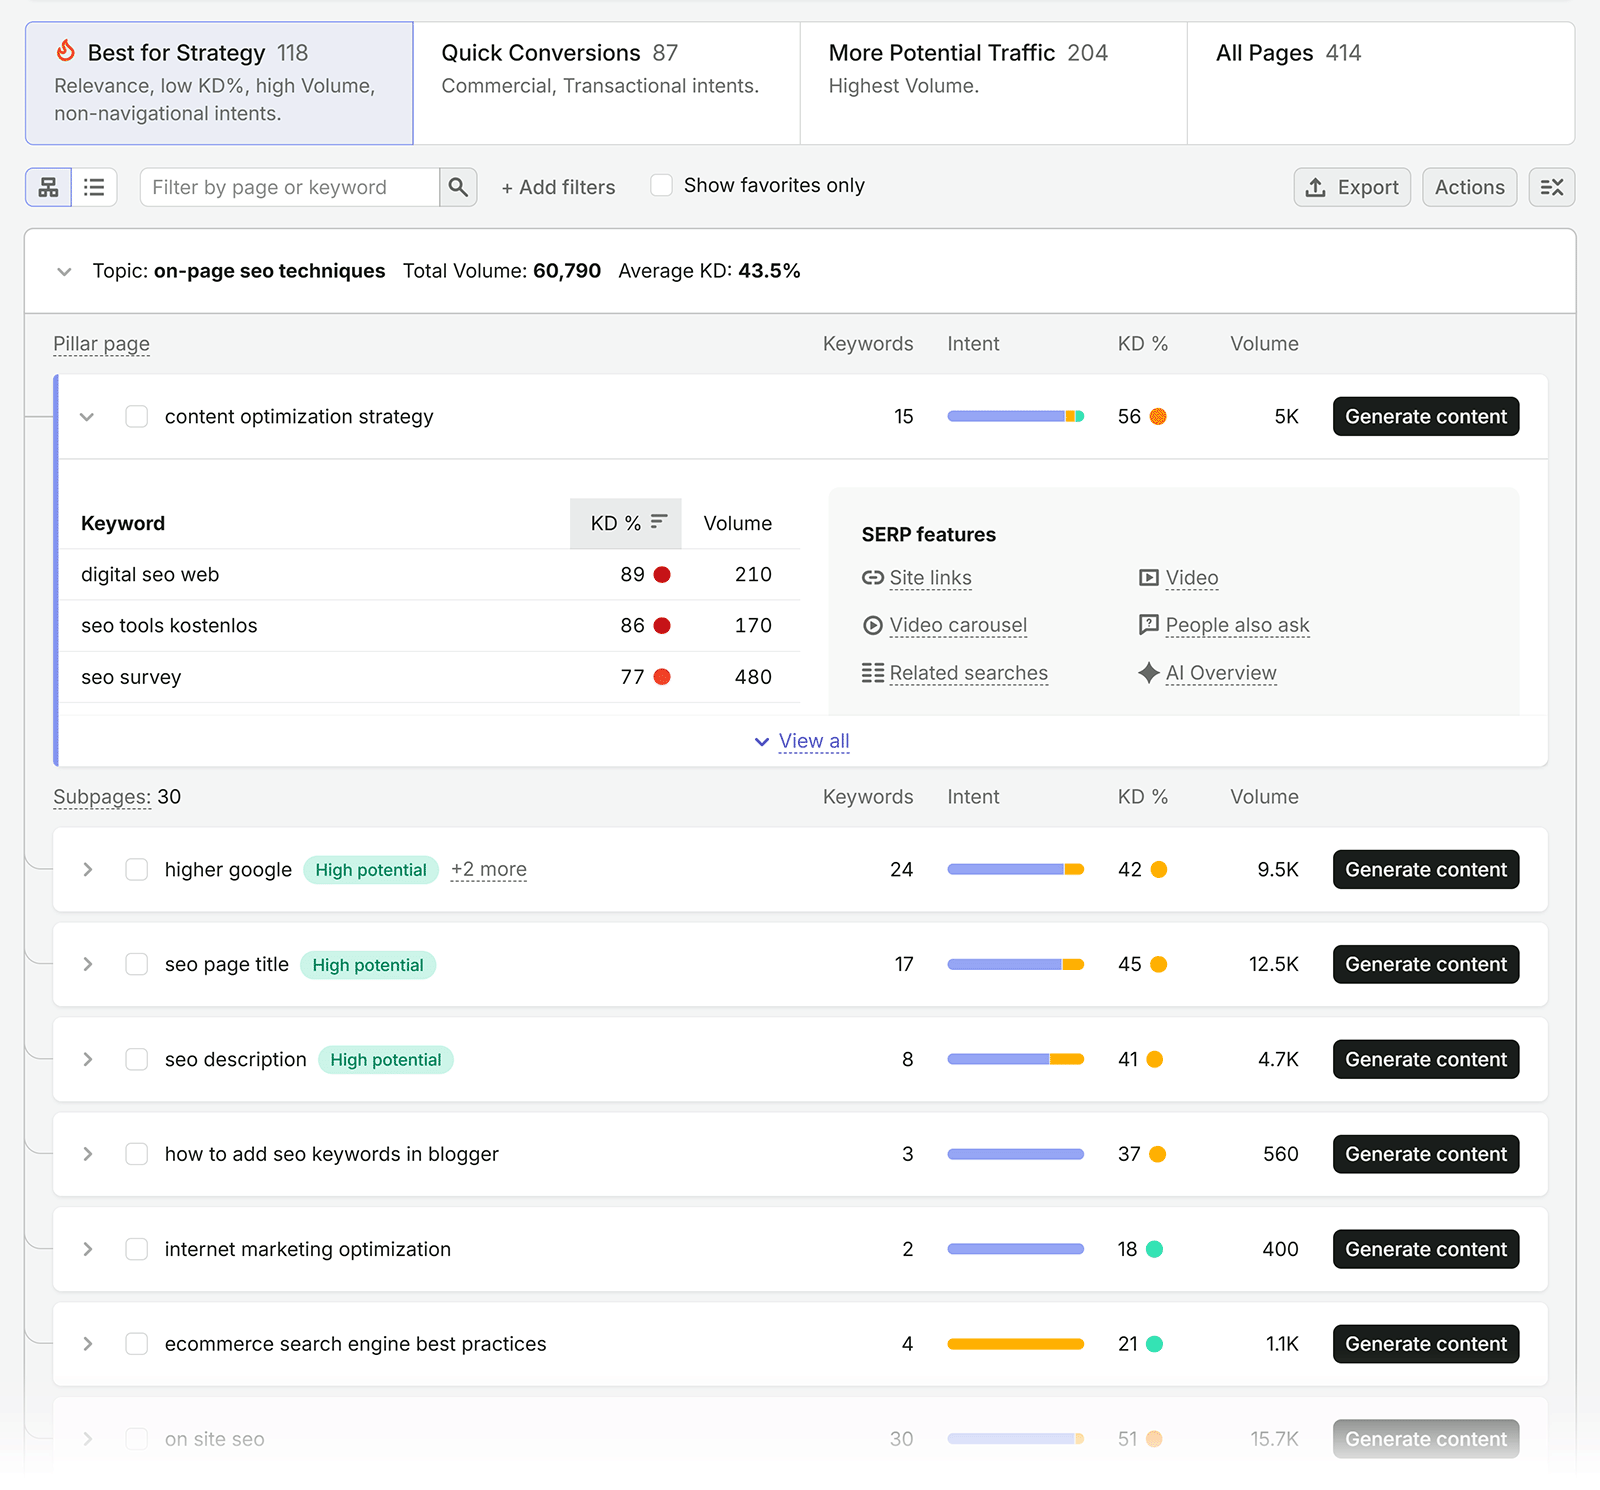
Task: Switch to the card/pillar view icon
Action: (48, 187)
